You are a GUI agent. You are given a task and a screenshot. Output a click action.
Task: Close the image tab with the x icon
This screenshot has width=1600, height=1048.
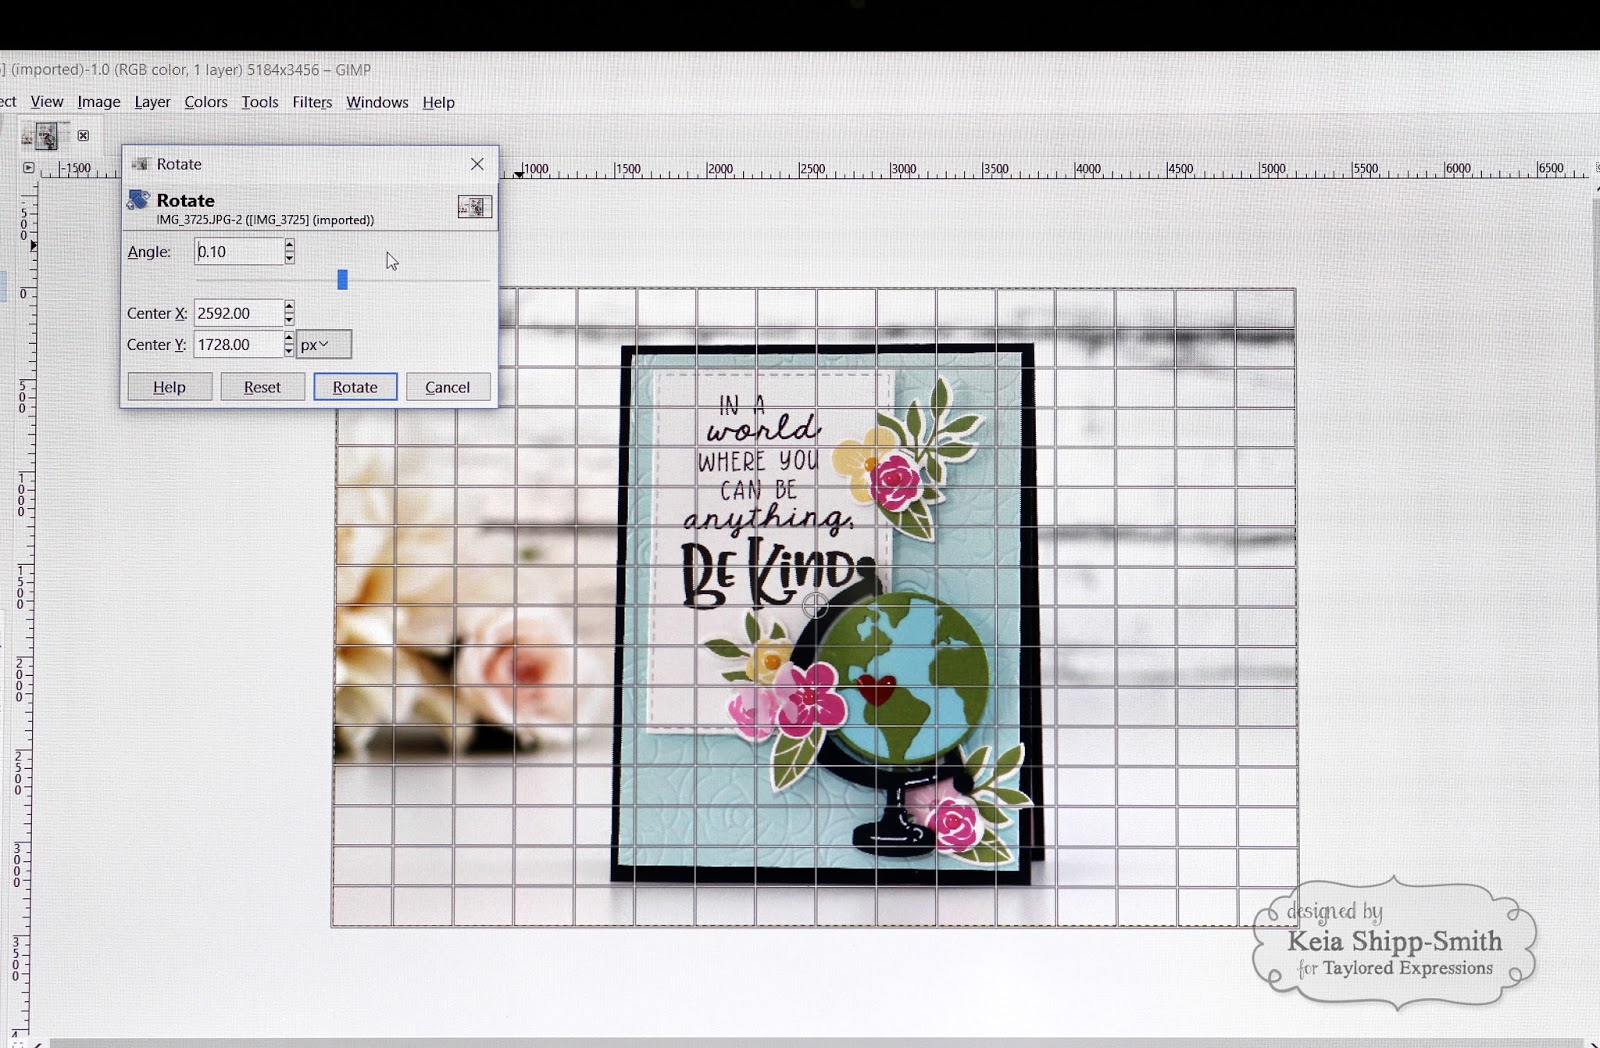pyautogui.click(x=83, y=135)
